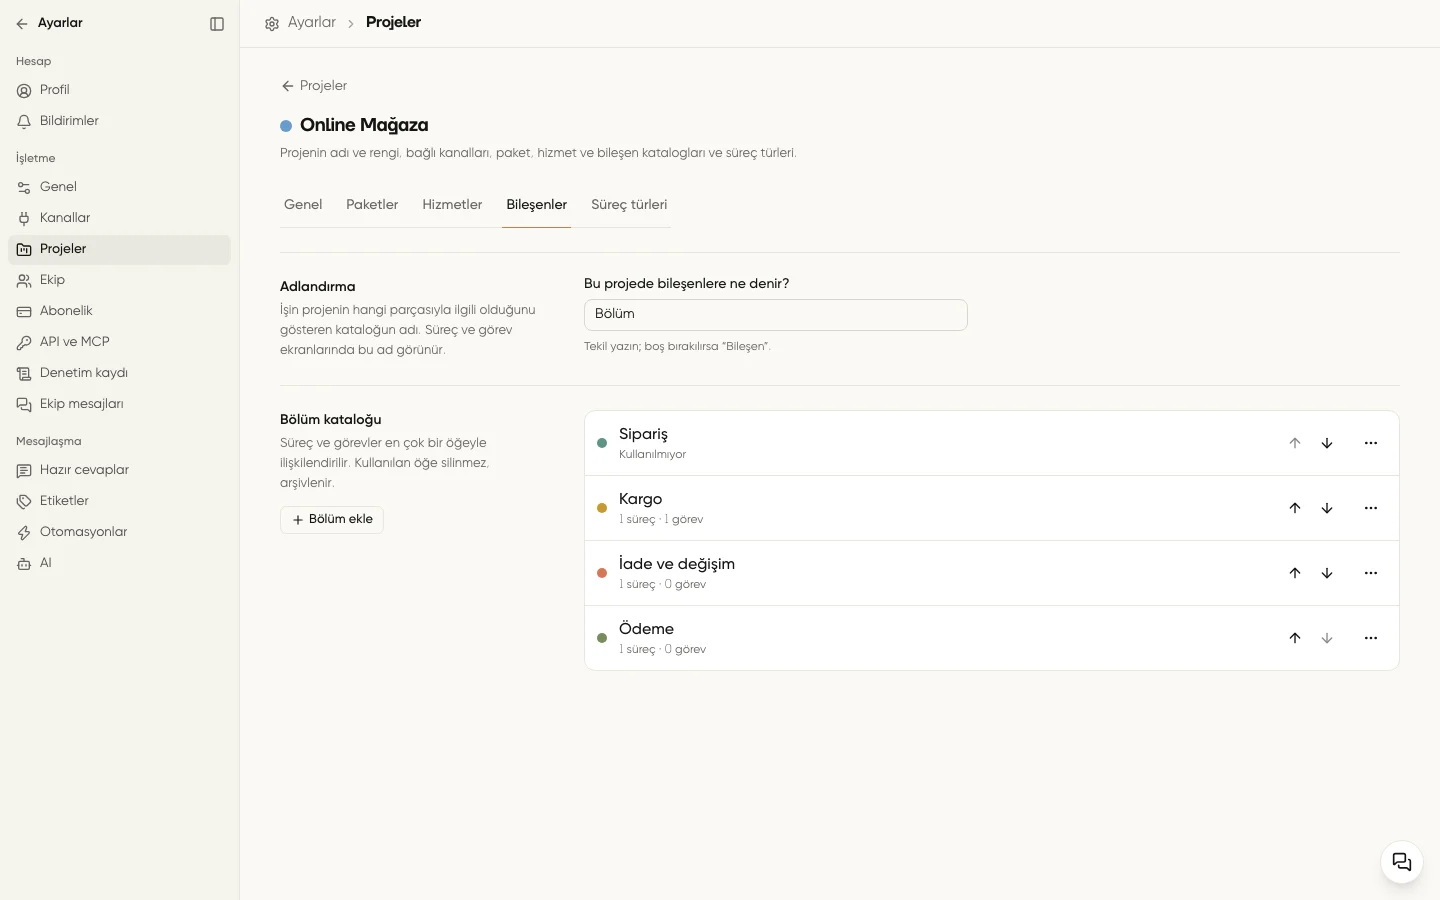The height and width of the screenshot is (900, 1440).
Task: Switch to the Süreç türleri tab
Action: pyautogui.click(x=629, y=205)
